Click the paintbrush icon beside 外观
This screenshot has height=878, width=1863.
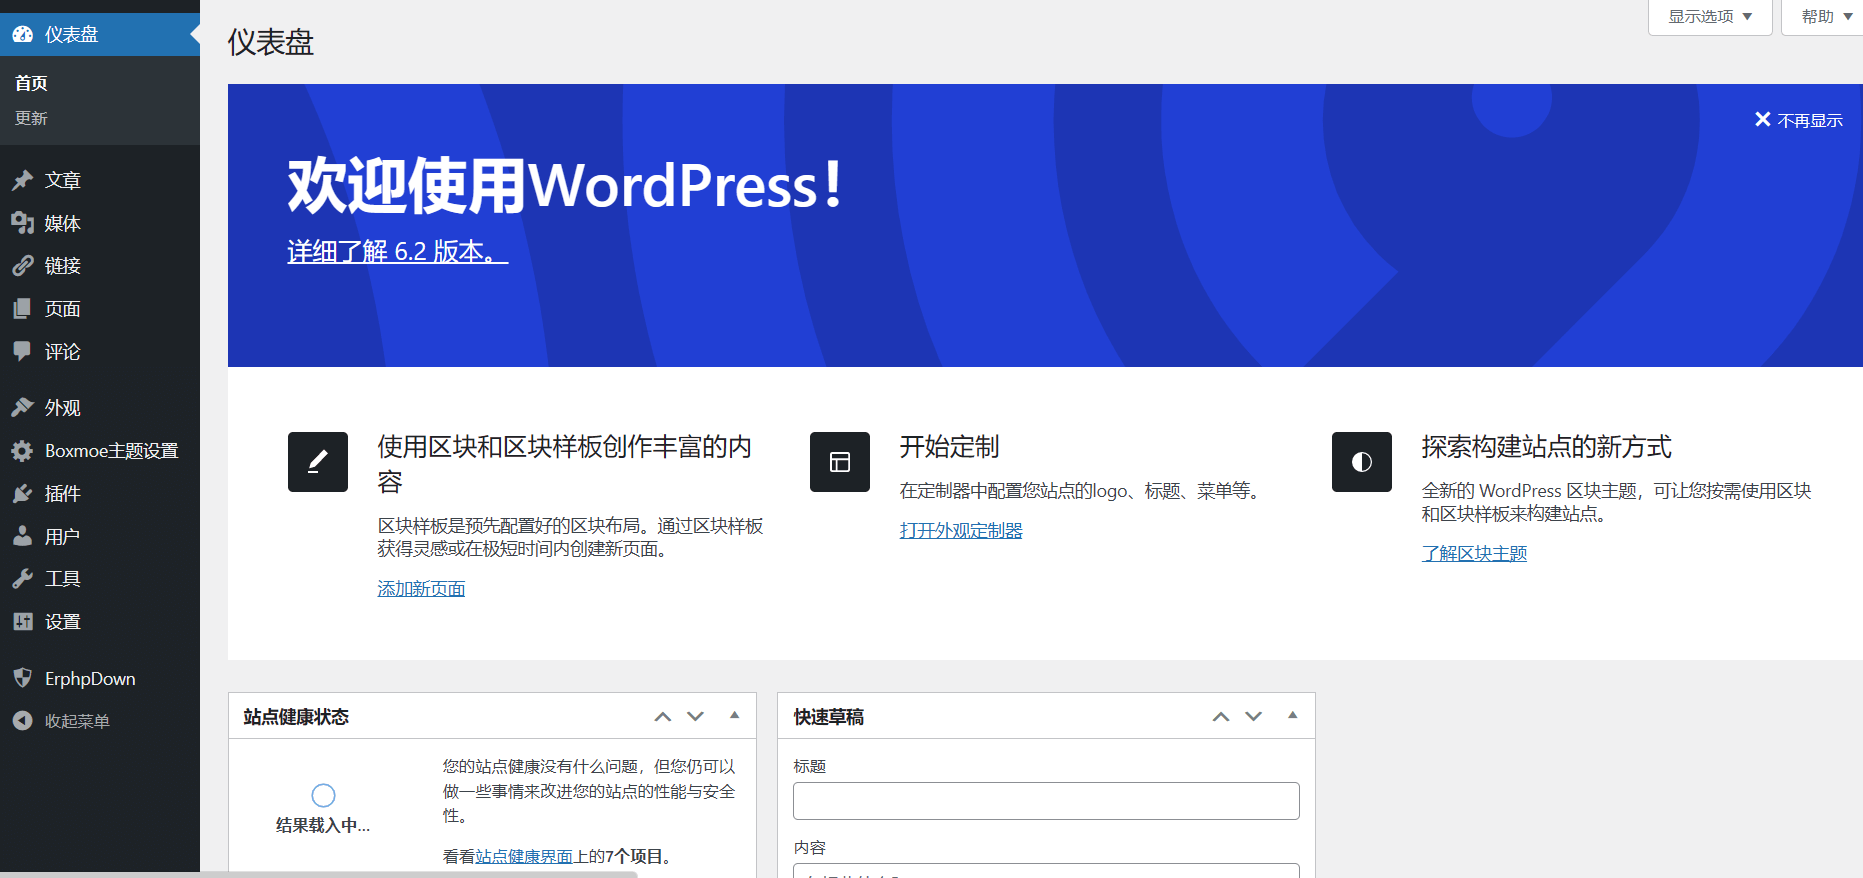pos(23,407)
